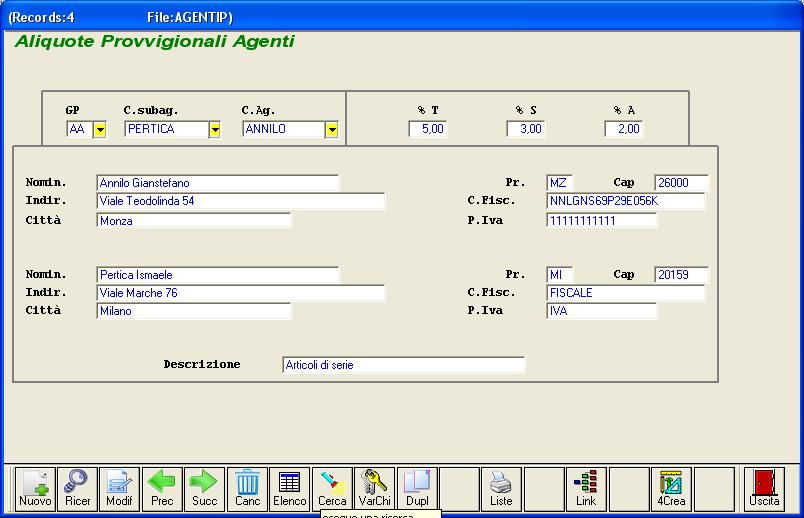The image size is (804, 518).
Task: Click the 4Crea toolbar button
Action: point(671,488)
